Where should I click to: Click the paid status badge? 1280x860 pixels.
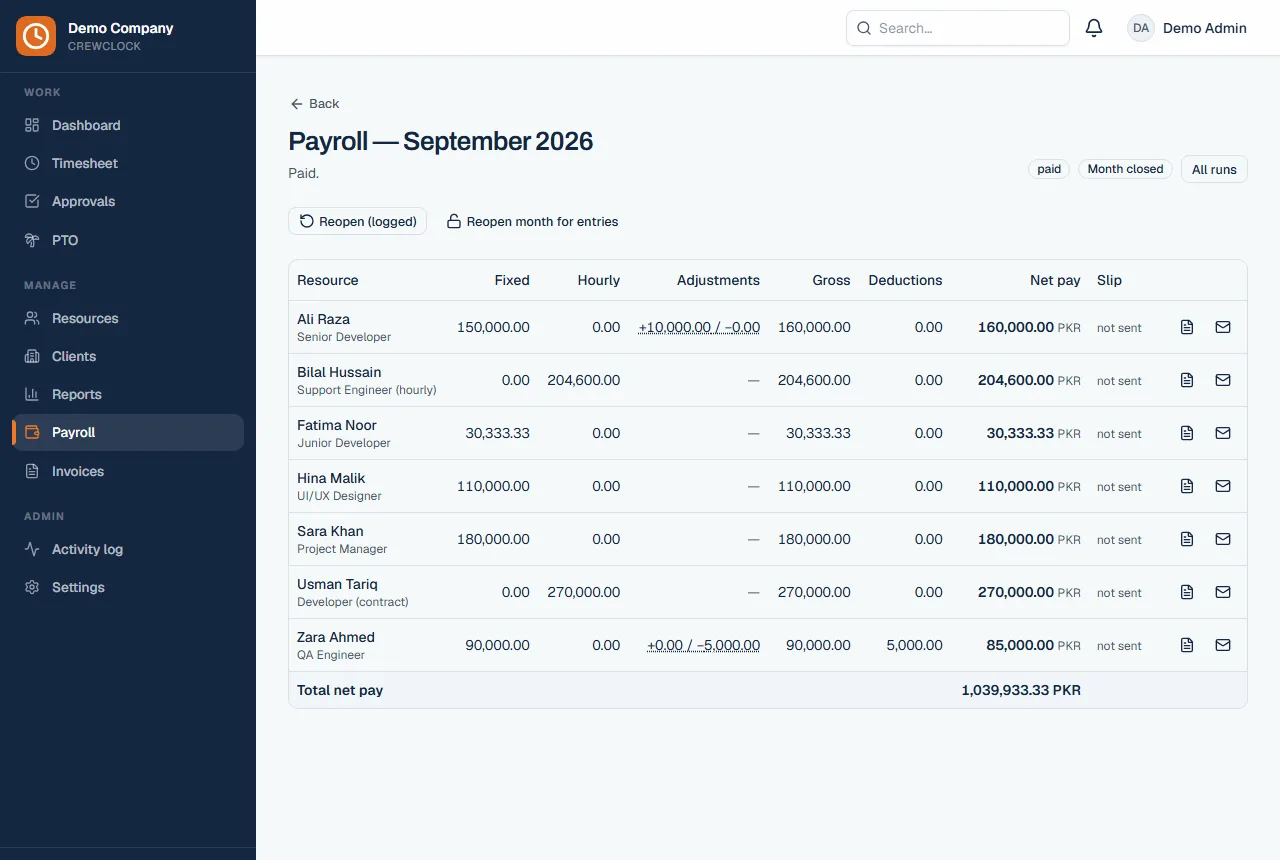point(1049,169)
